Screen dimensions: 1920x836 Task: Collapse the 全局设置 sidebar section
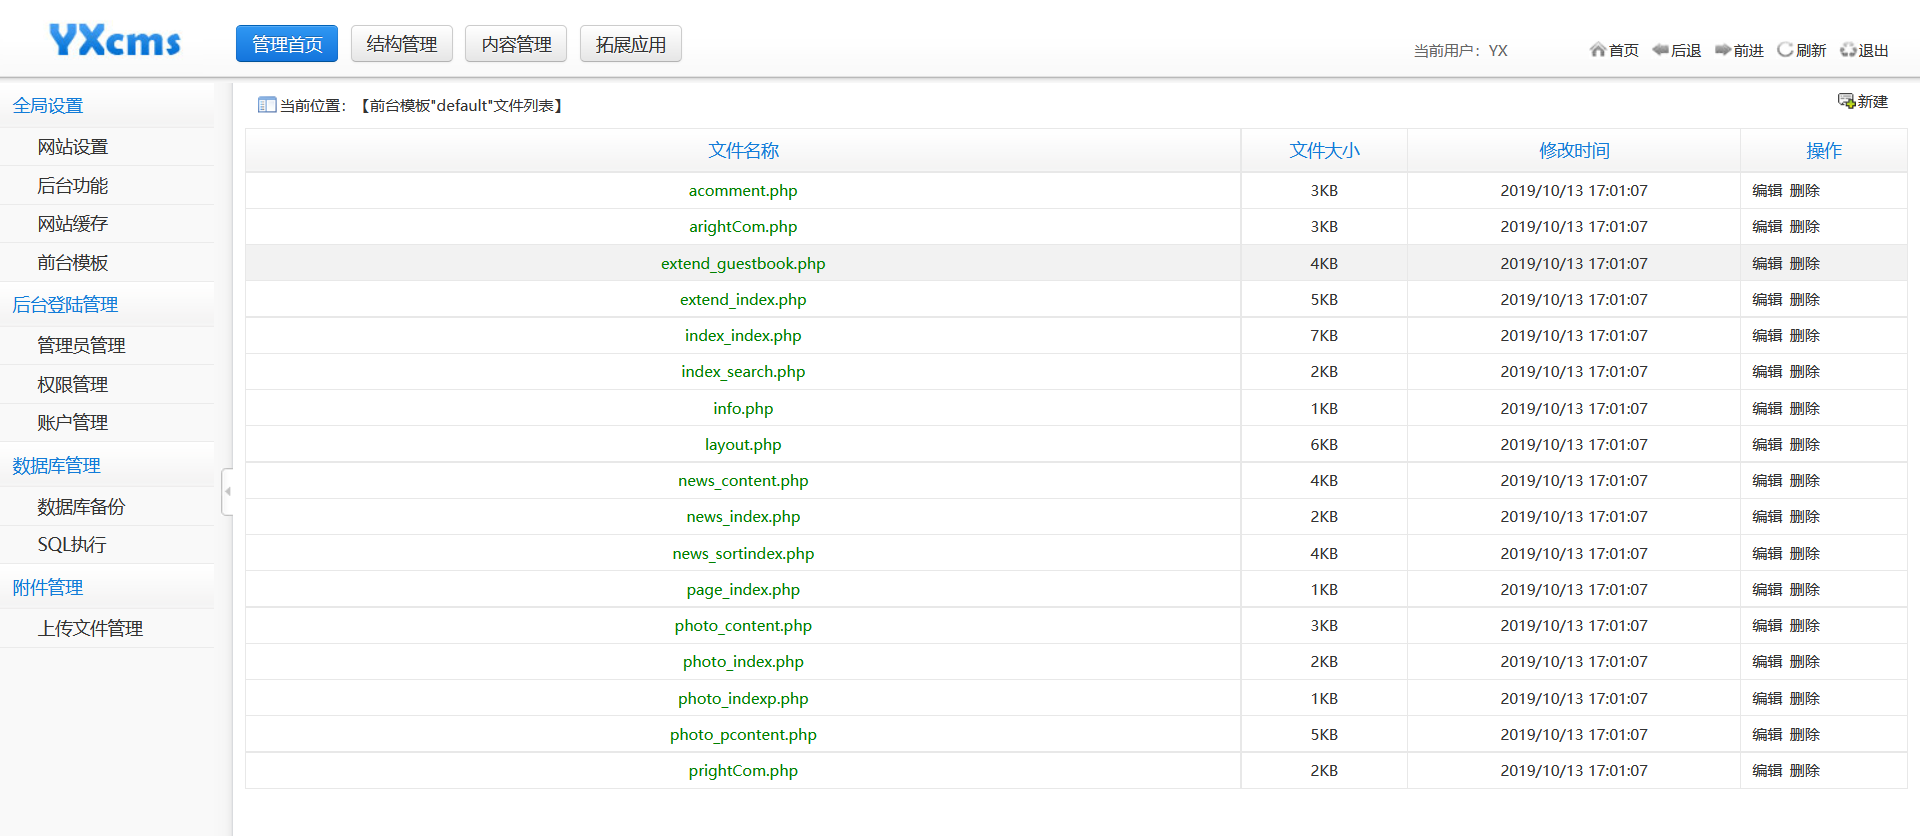coord(48,106)
